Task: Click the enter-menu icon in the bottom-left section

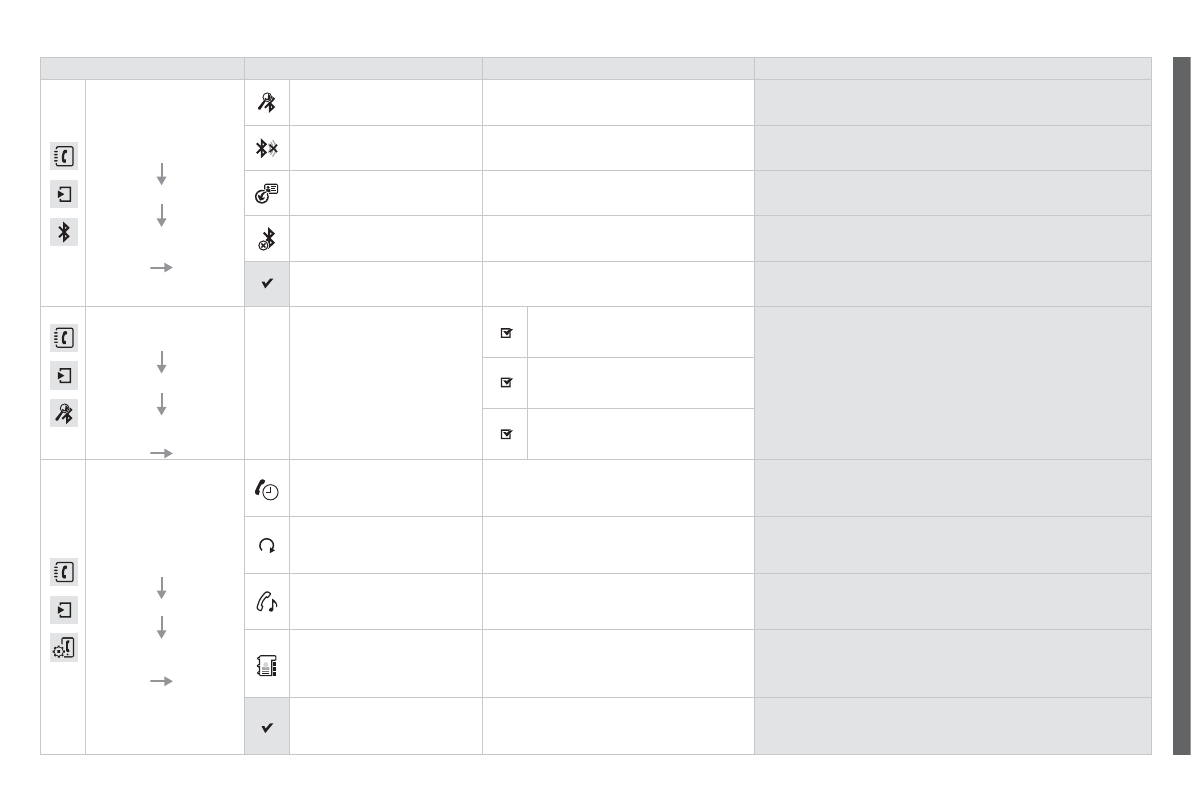Action: coord(64,609)
